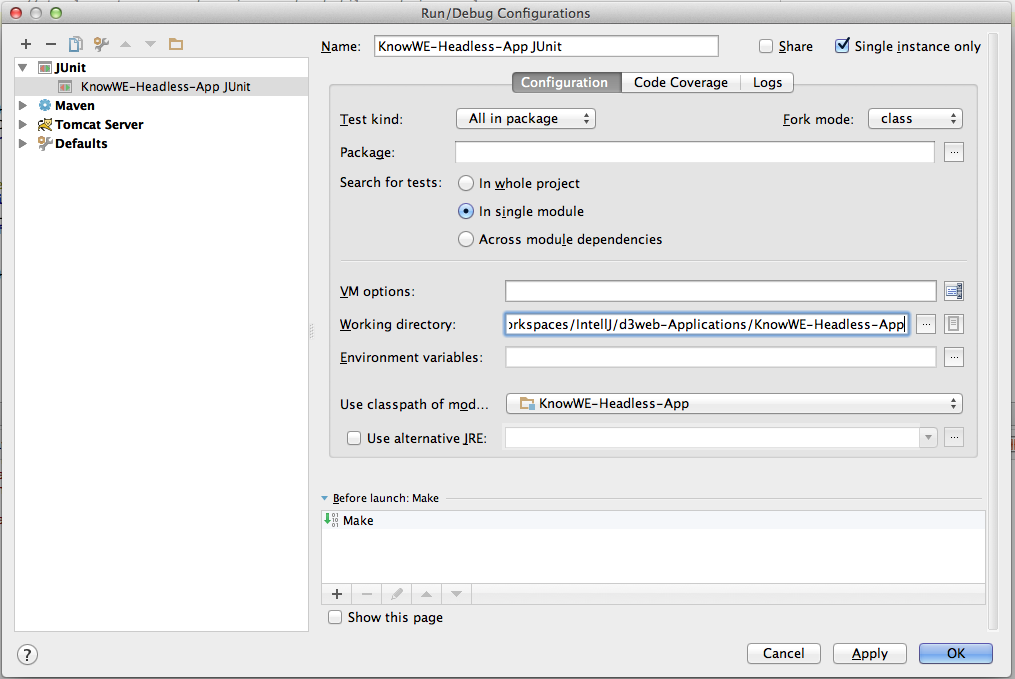Browse for package with ellipsis button

(x=954, y=152)
